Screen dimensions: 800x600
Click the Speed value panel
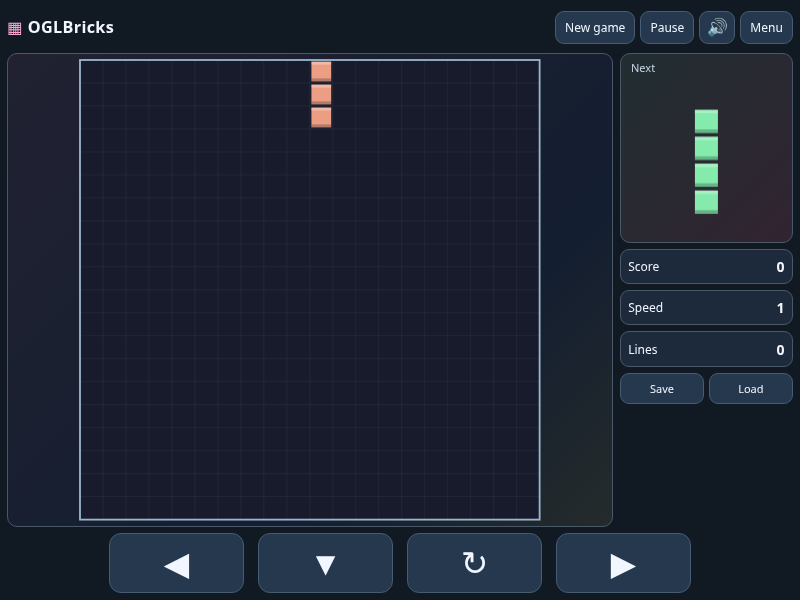click(706, 308)
